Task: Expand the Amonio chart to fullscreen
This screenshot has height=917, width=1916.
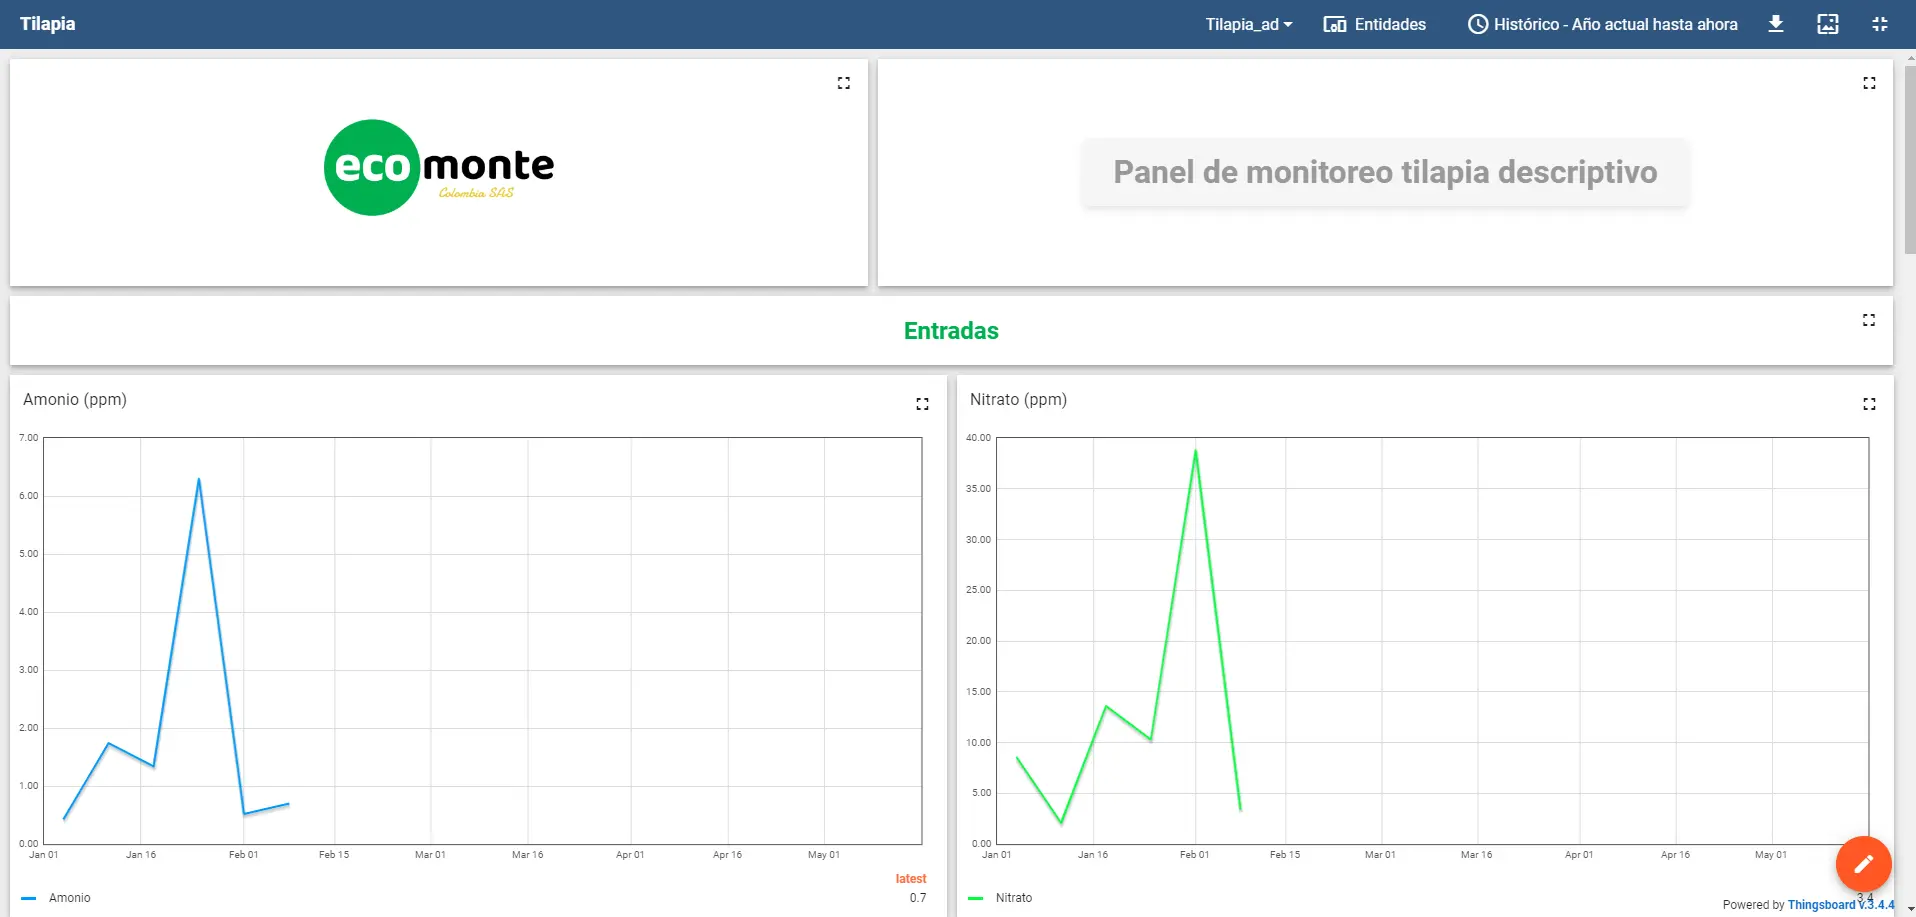Action: 922,404
